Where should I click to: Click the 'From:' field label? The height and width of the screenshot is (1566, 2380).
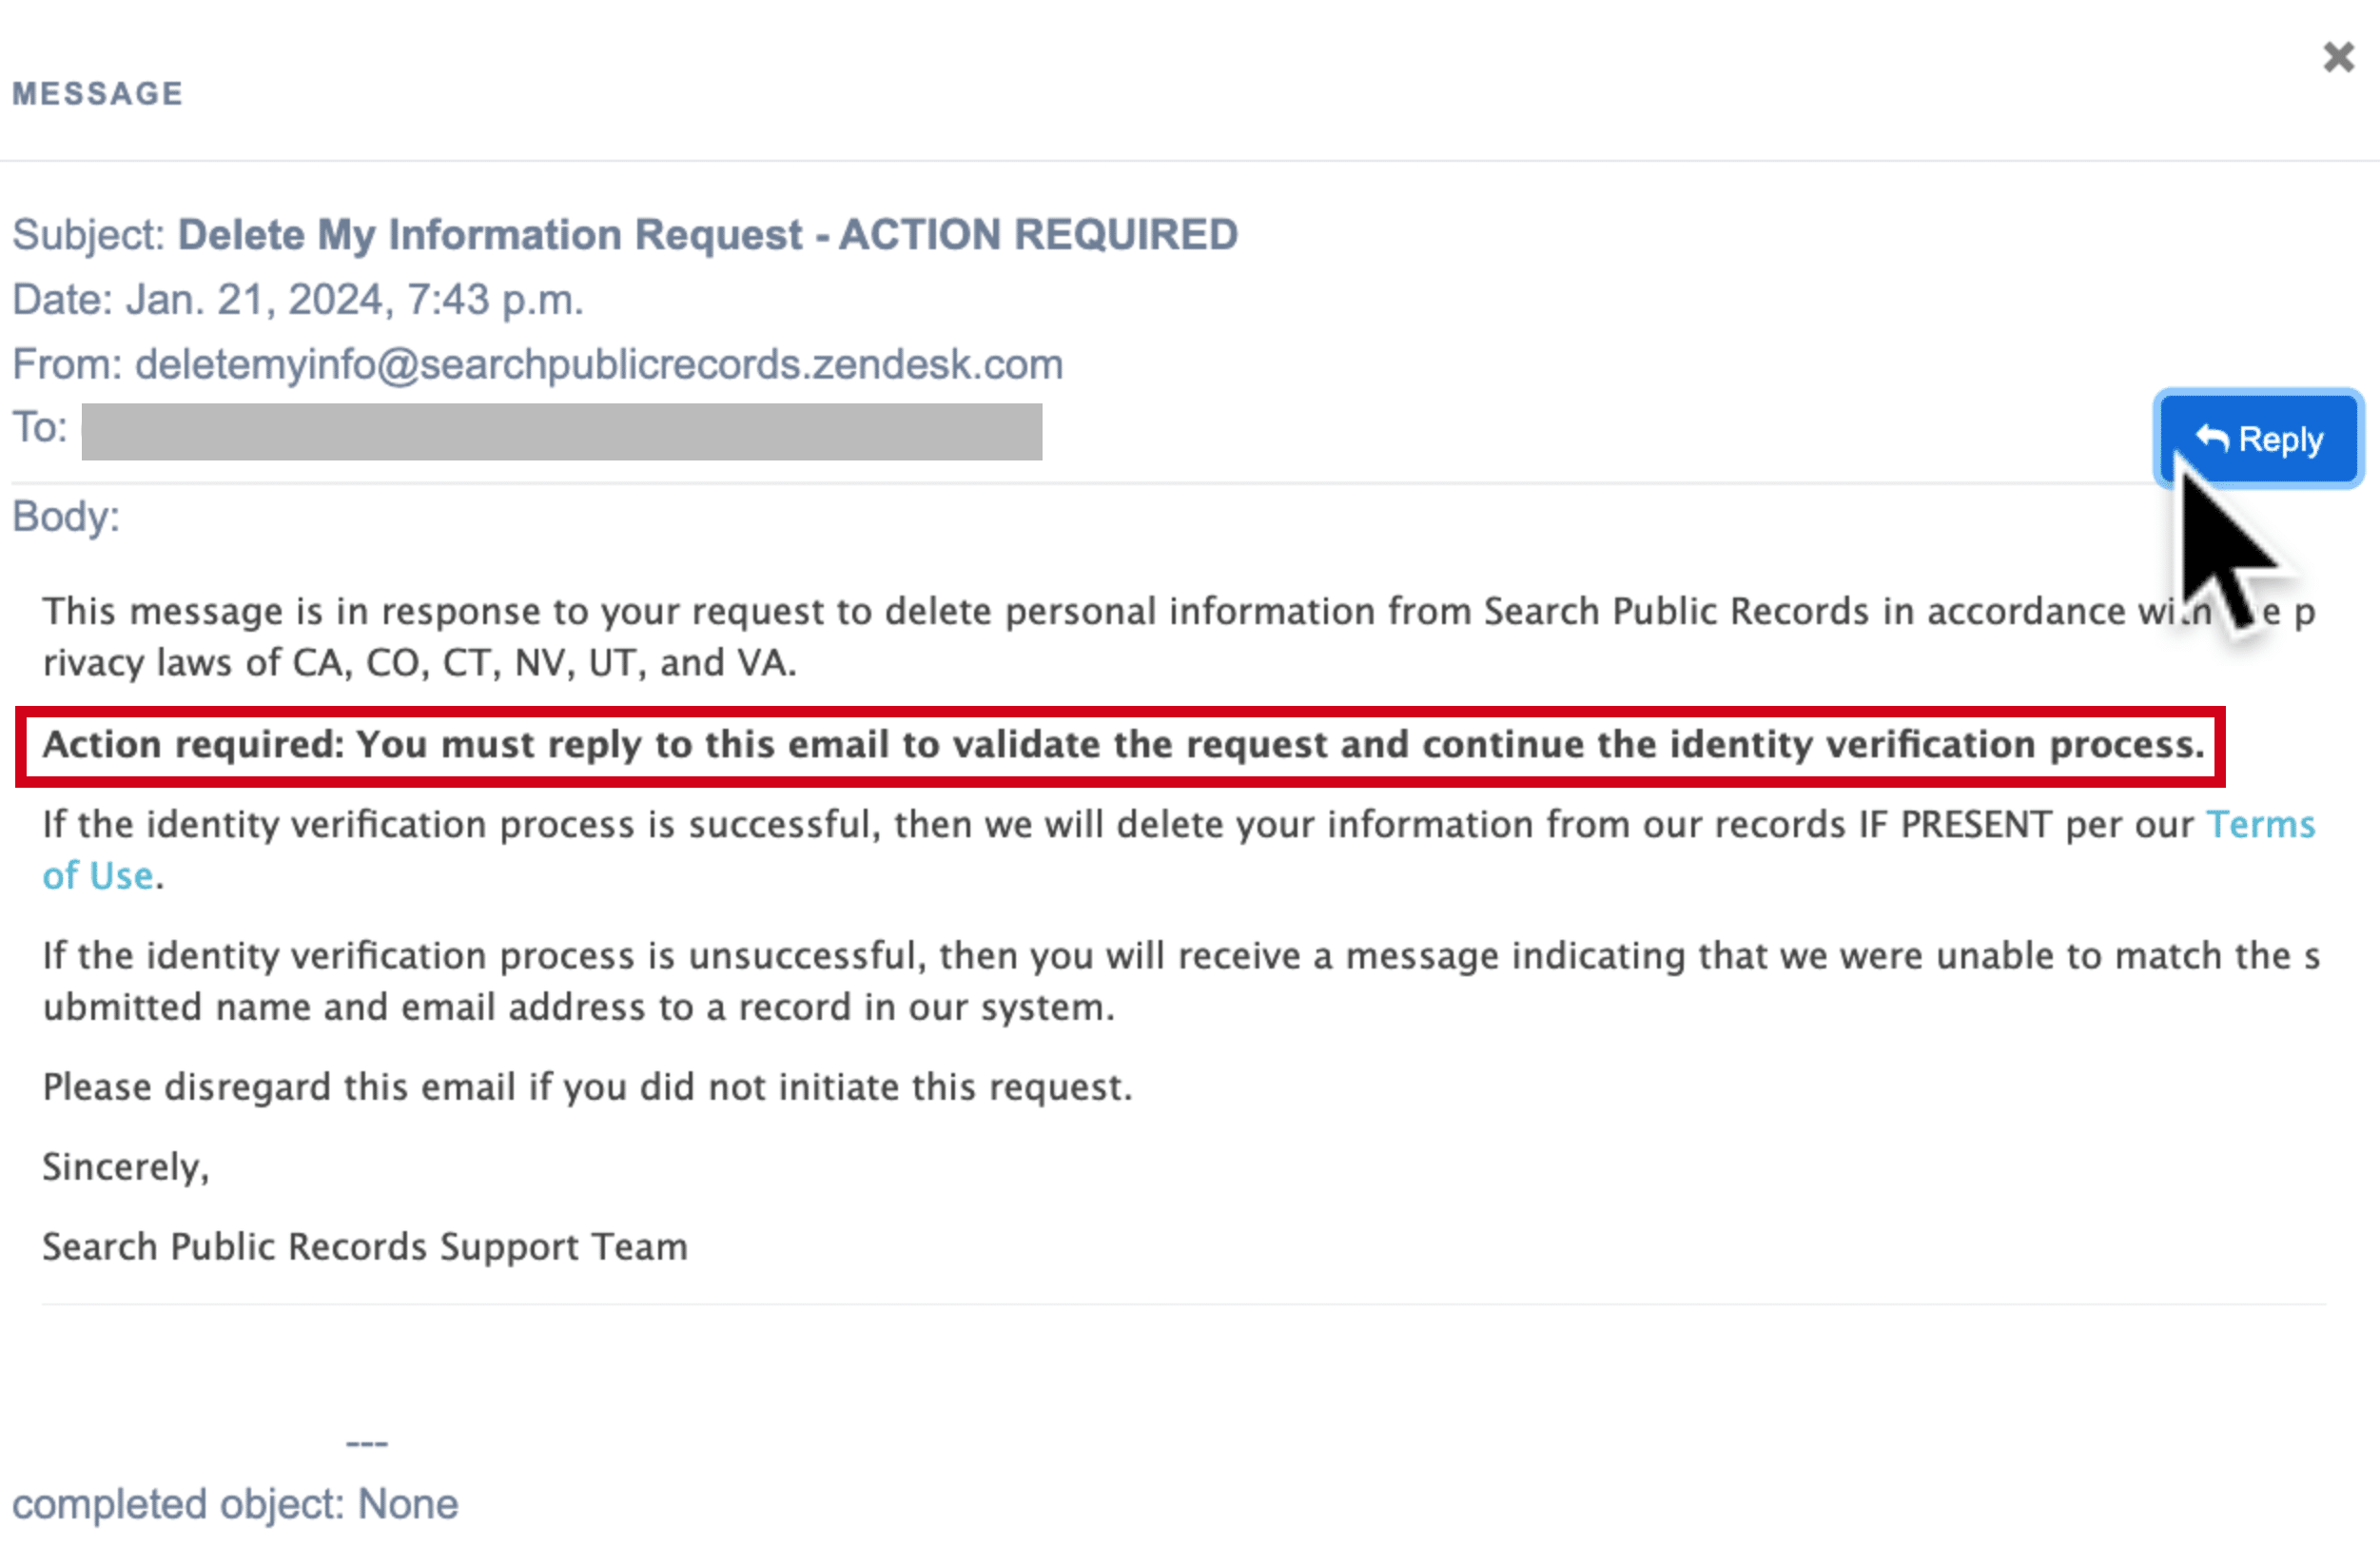(x=67, y=364)
